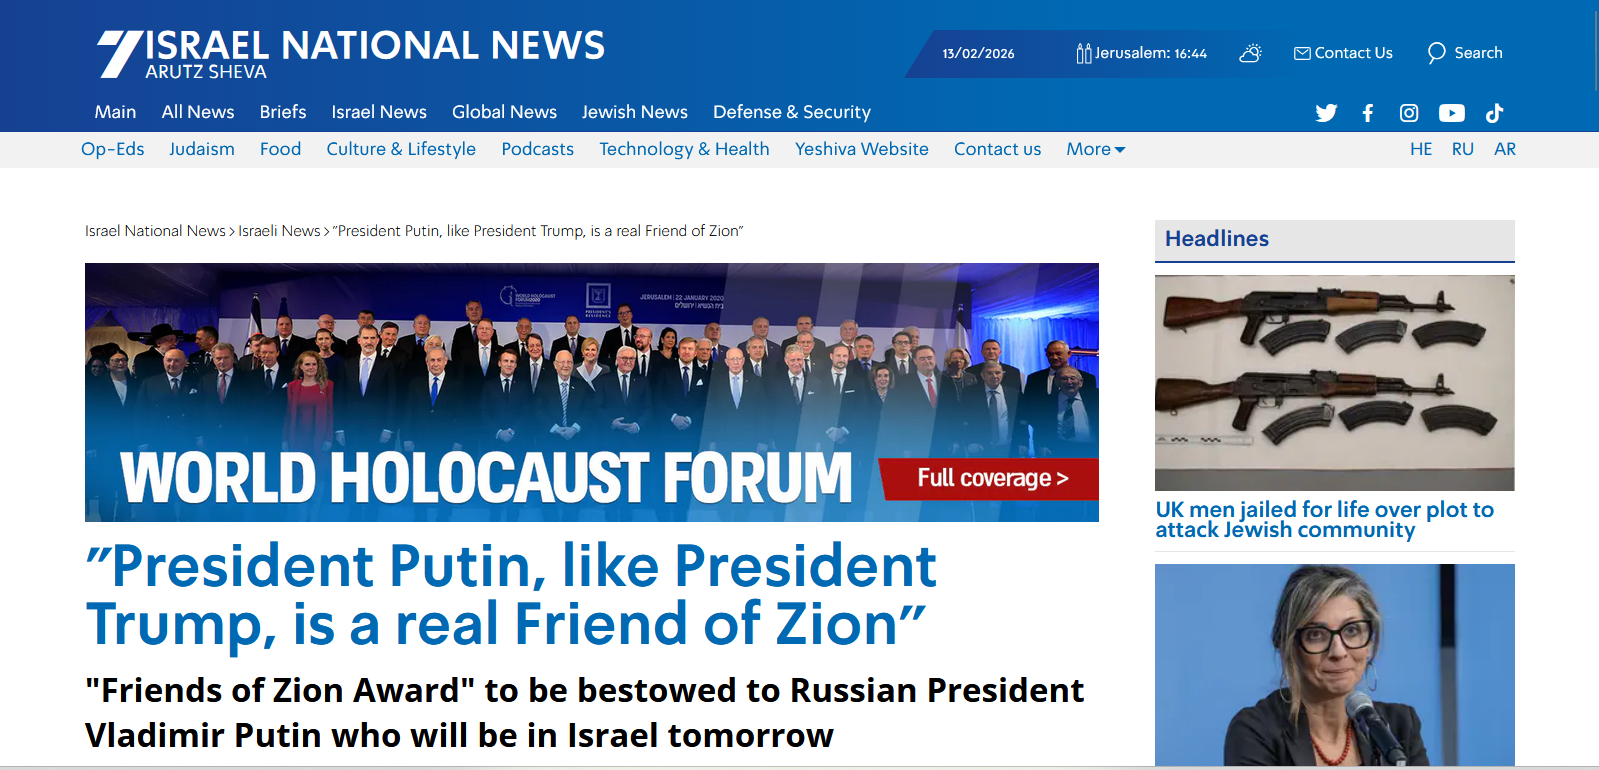Screen dimensions: 1599x770
Task: Open the Instagram social icon
Action: point(1409,113)
